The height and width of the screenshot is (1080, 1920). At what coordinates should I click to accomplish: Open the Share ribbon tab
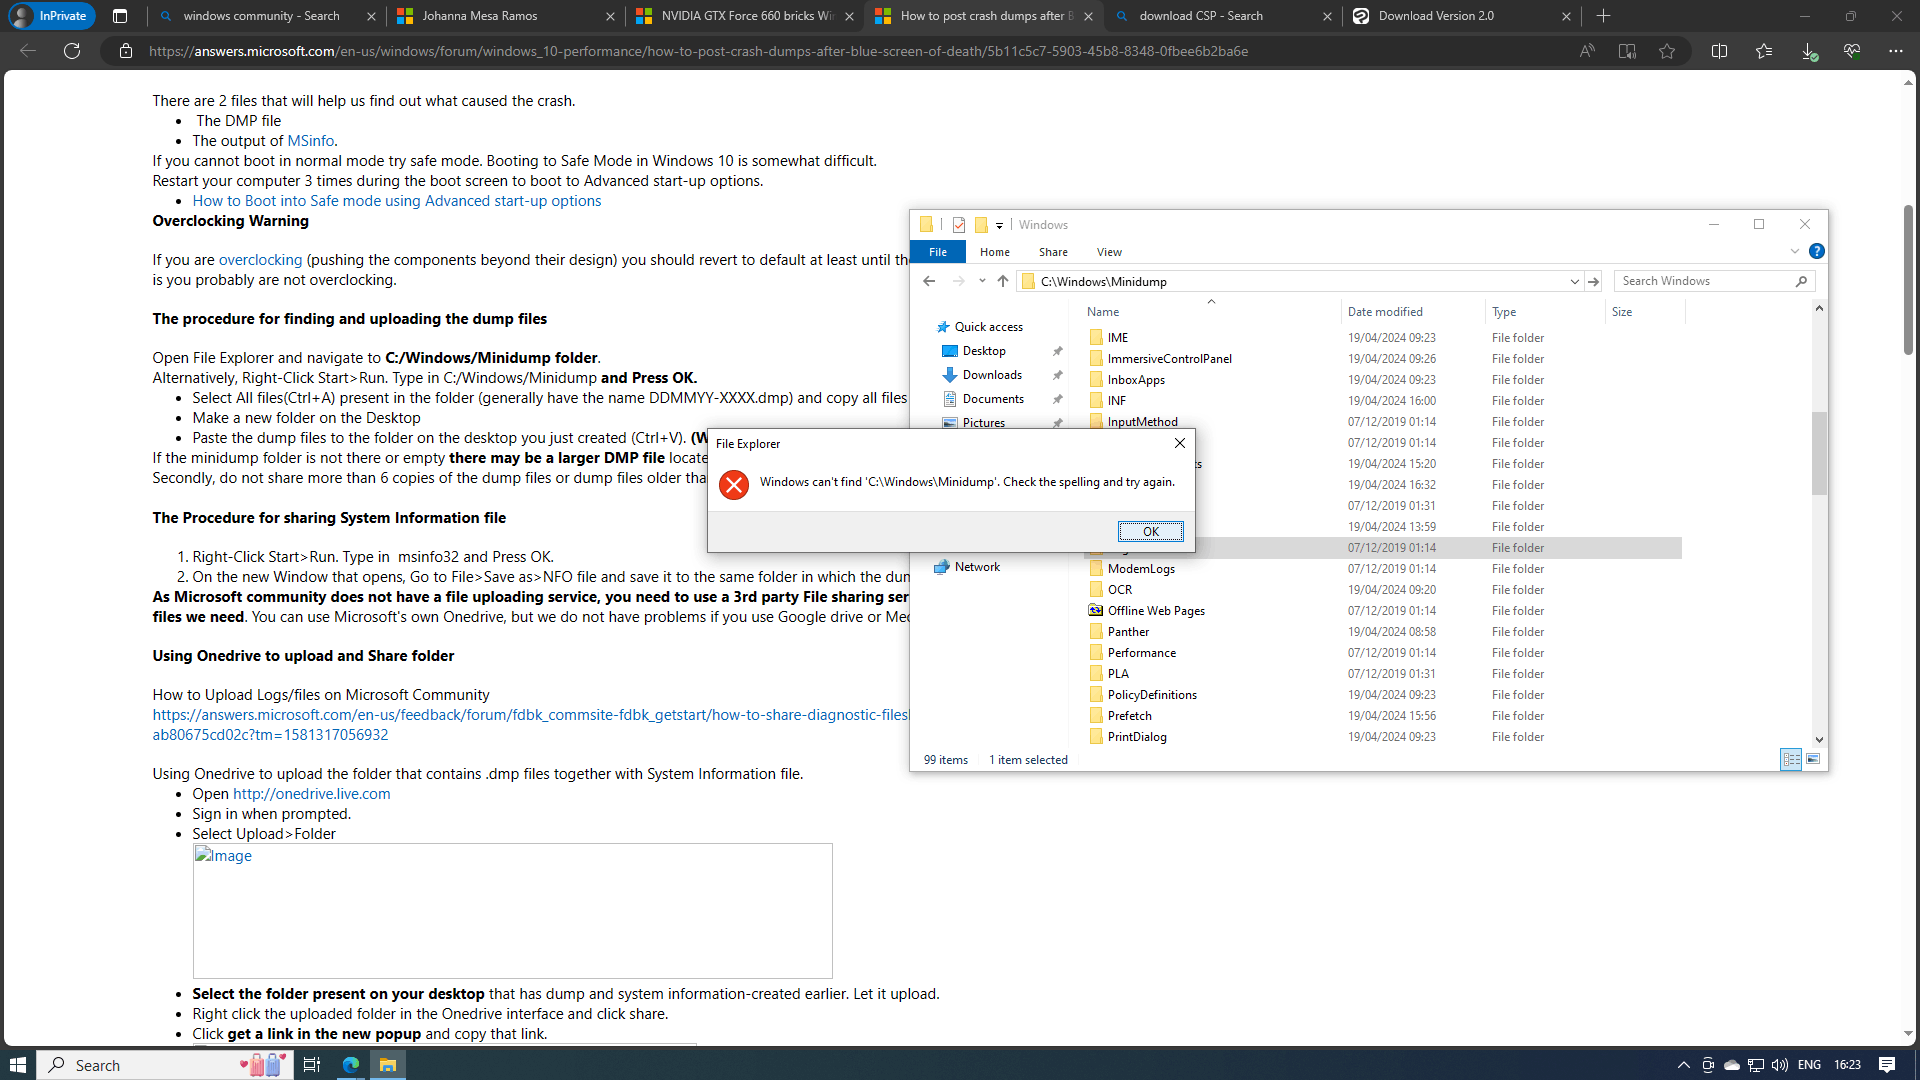click(1053, 252)
